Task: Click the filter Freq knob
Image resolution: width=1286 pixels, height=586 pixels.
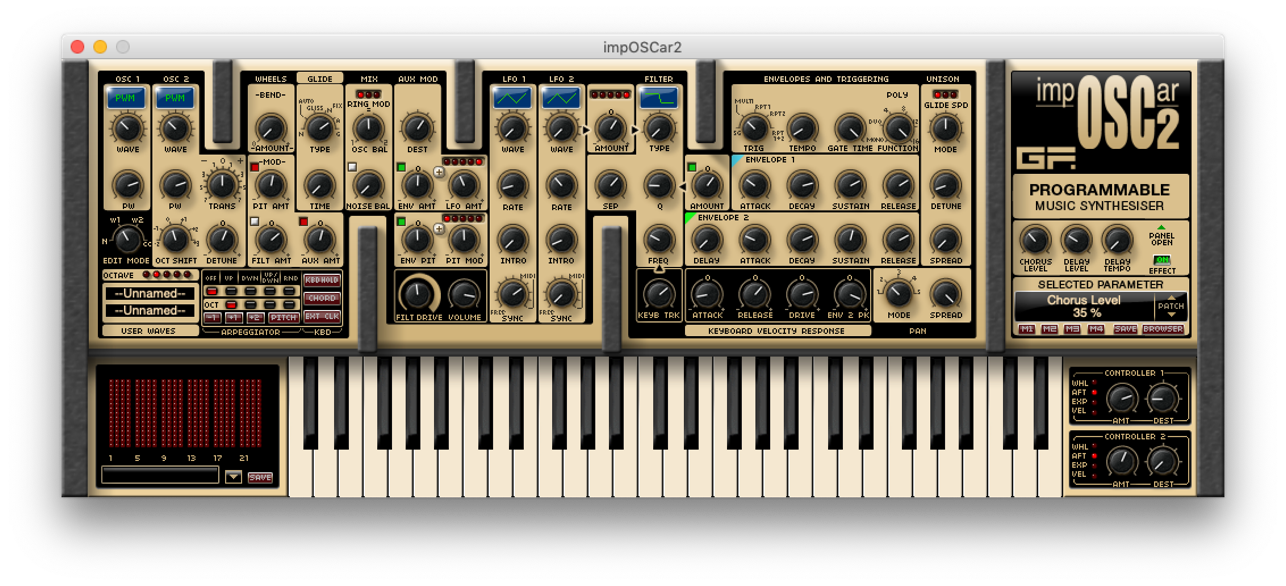Action: pyautogui.click(x=658, y=239)
